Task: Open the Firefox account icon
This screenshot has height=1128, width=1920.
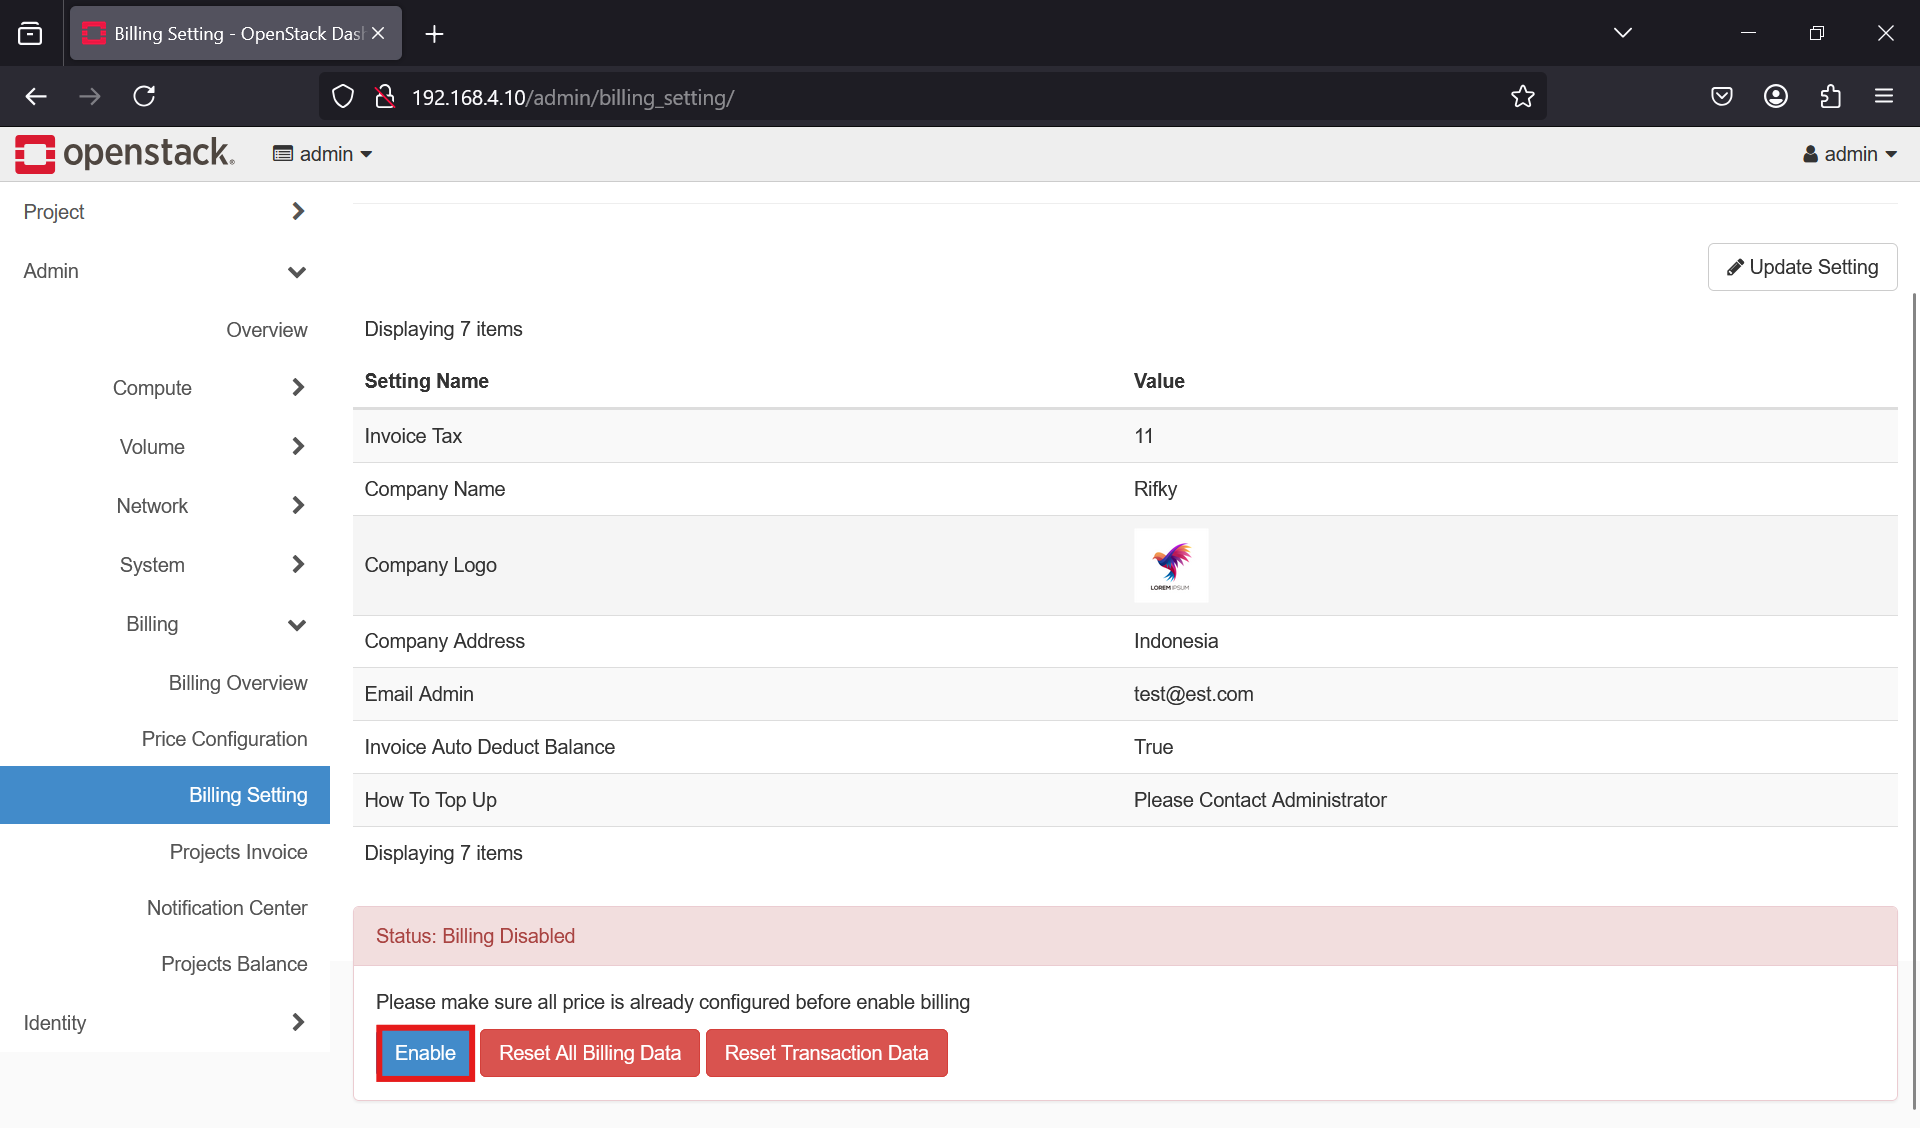Action: 1776,96
